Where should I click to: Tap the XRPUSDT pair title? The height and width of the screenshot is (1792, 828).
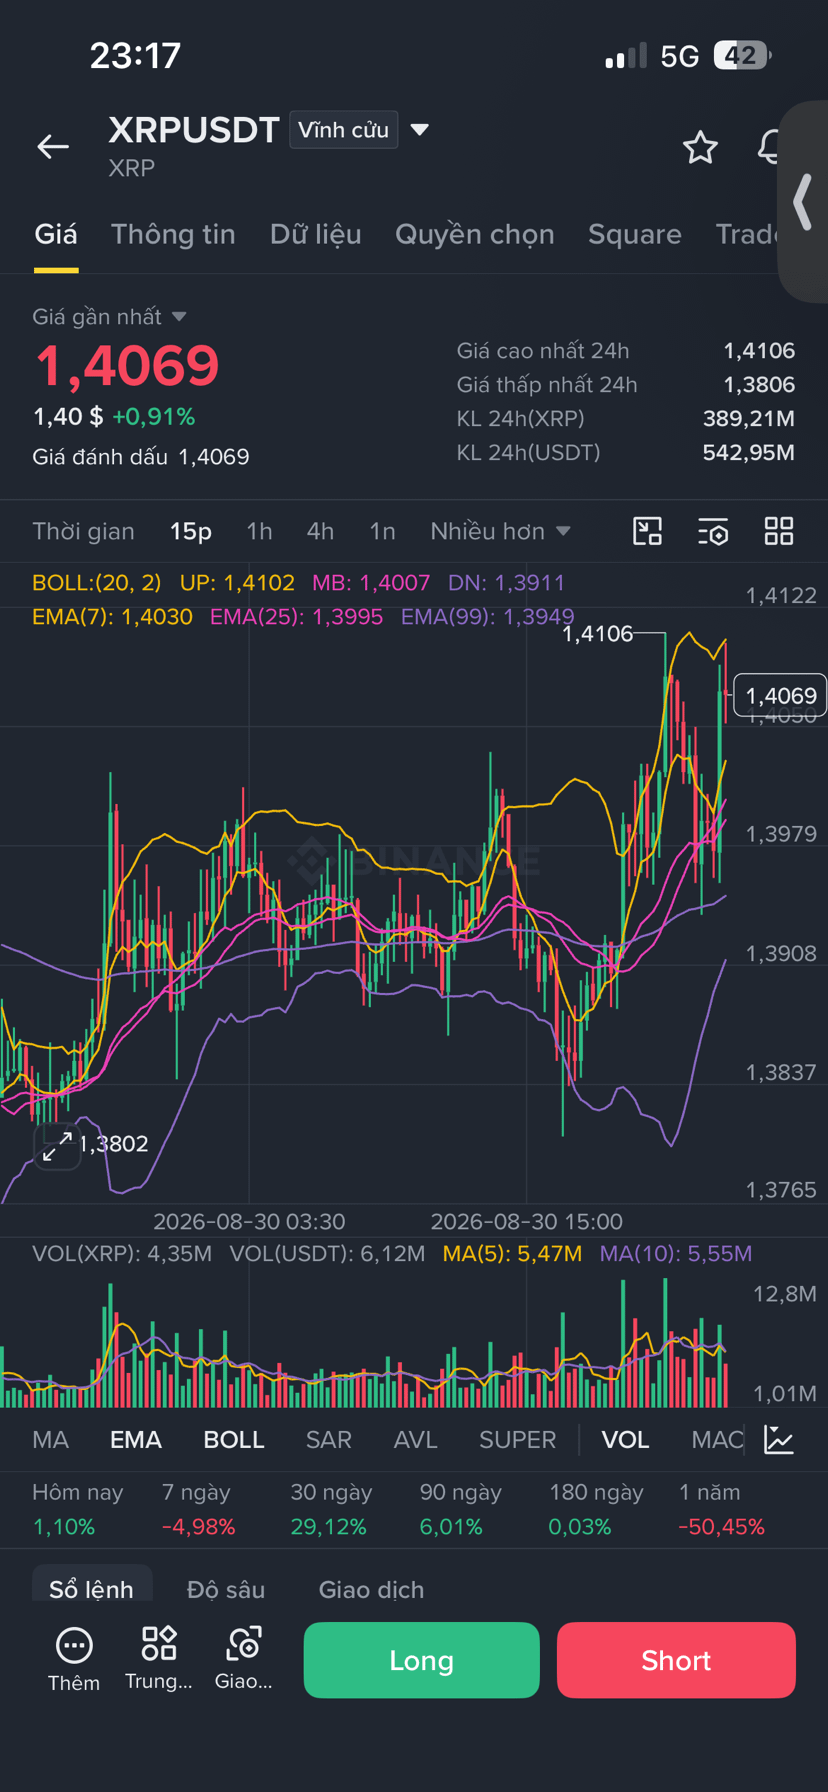193,130
